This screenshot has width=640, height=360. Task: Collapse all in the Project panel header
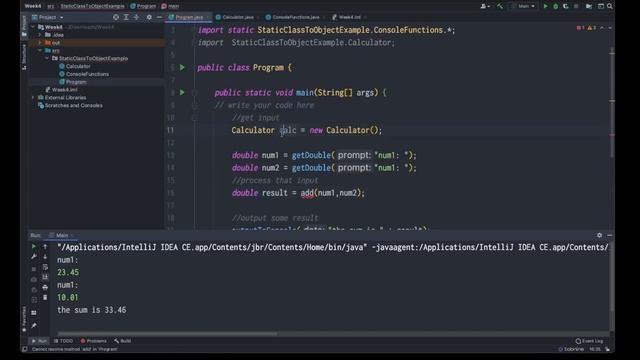click(x=136, y=17)
